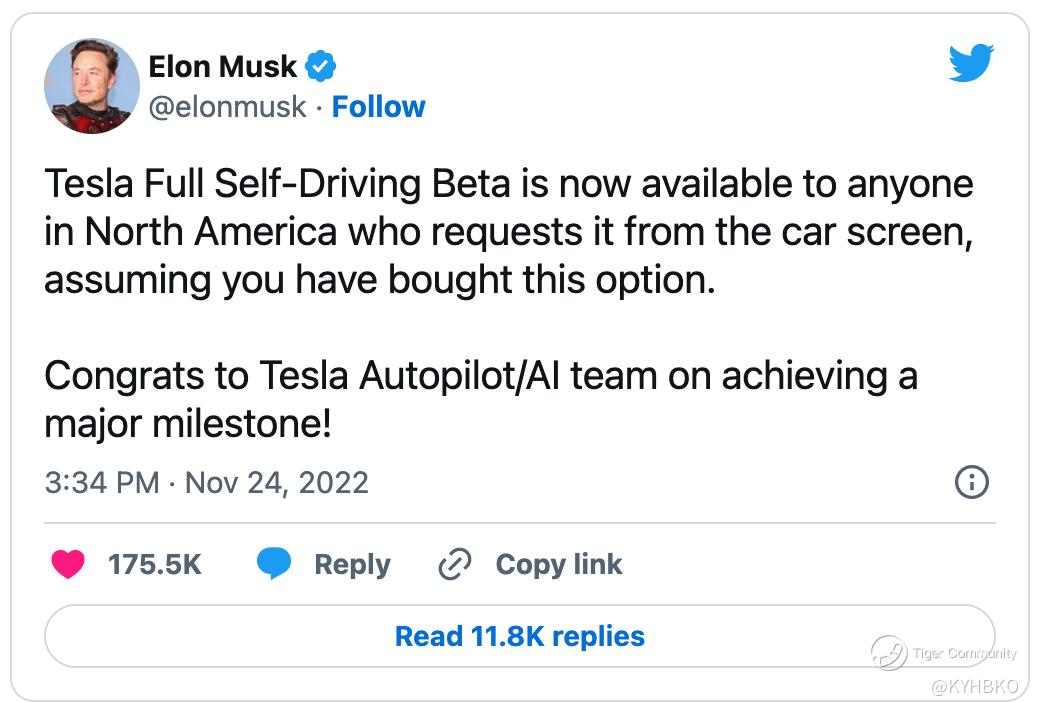Click the Twitter bird logo
Viewport: 1038px width, 710px height.
[x=970, y=64]
